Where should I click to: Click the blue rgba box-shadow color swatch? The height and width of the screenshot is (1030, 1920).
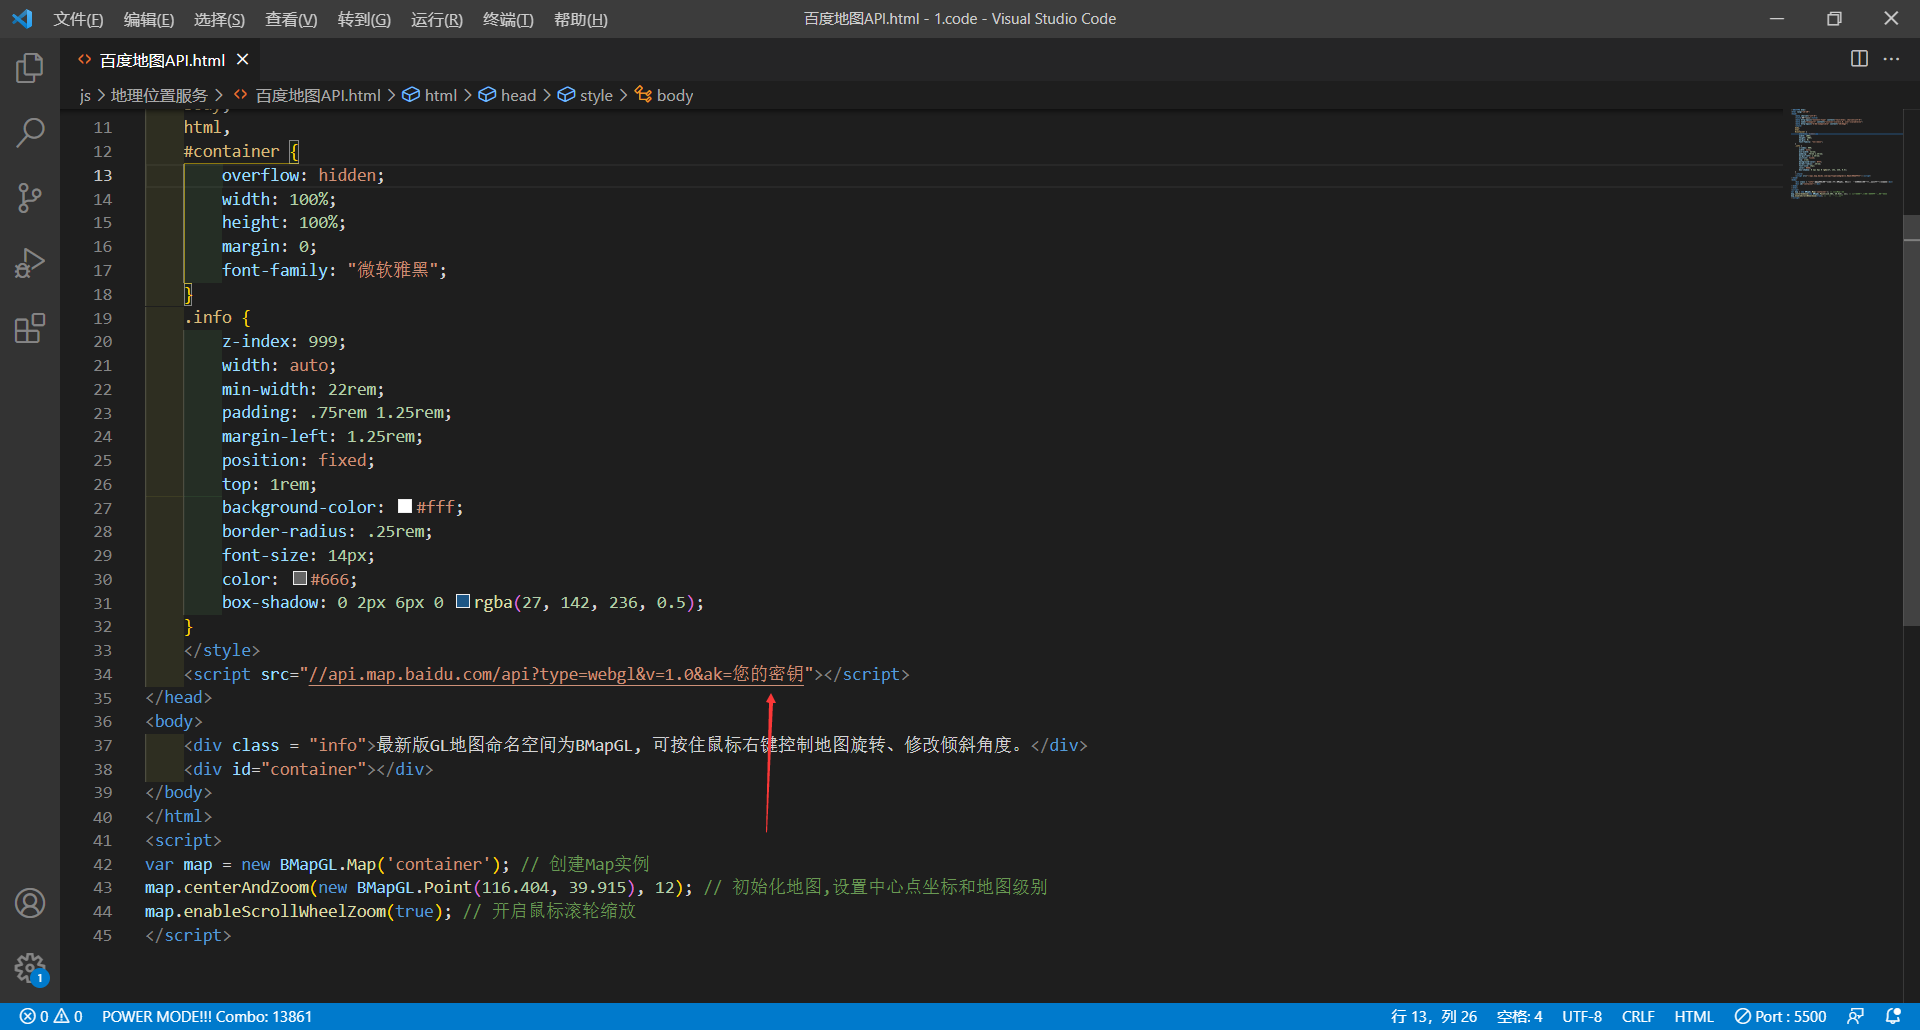pos(462,602)
